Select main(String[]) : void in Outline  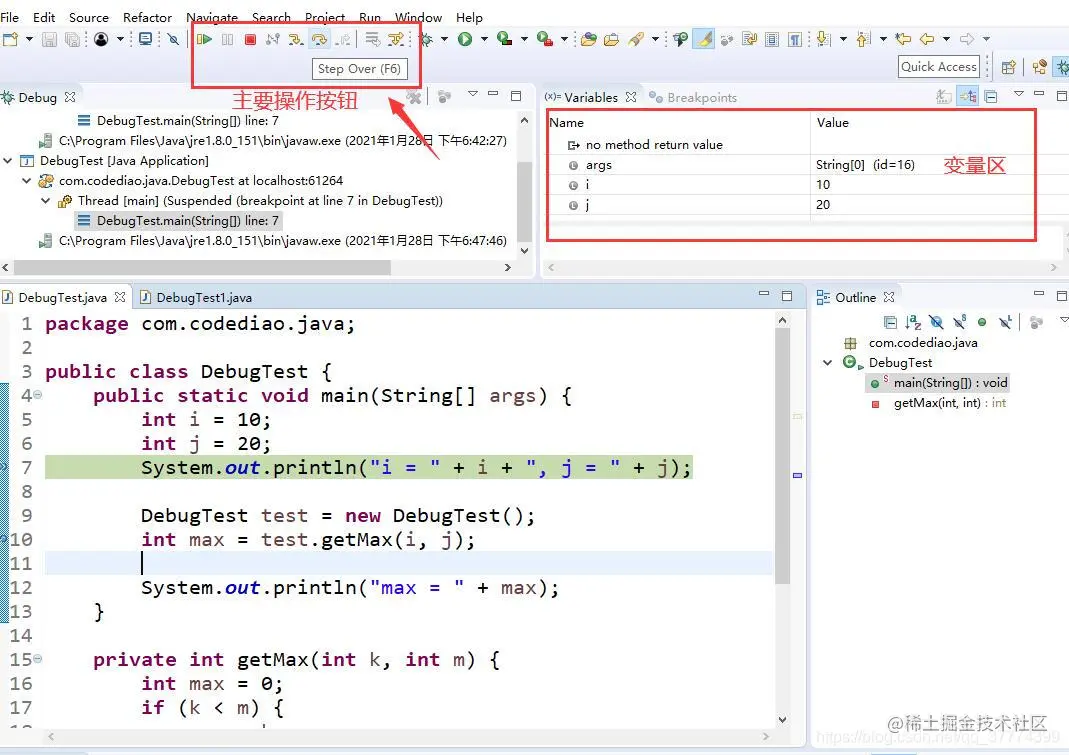(938, 383)
